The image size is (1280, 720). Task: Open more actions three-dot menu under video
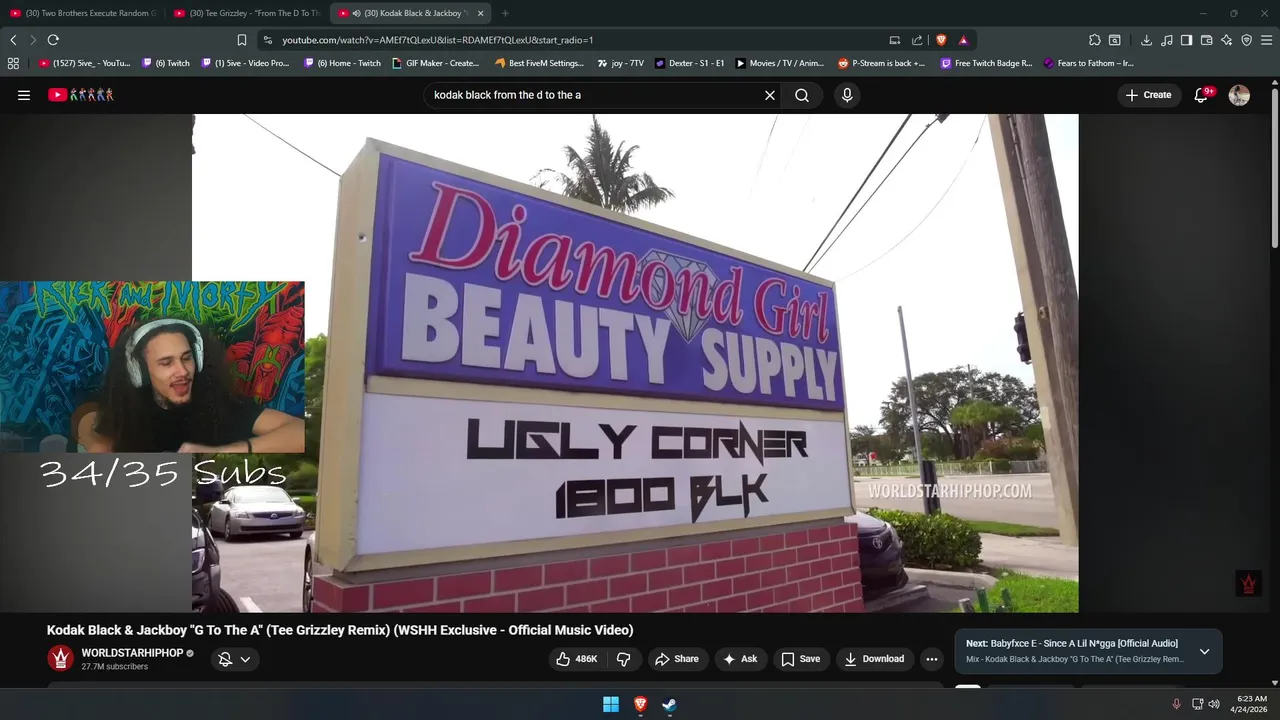[x=932, y=659]
